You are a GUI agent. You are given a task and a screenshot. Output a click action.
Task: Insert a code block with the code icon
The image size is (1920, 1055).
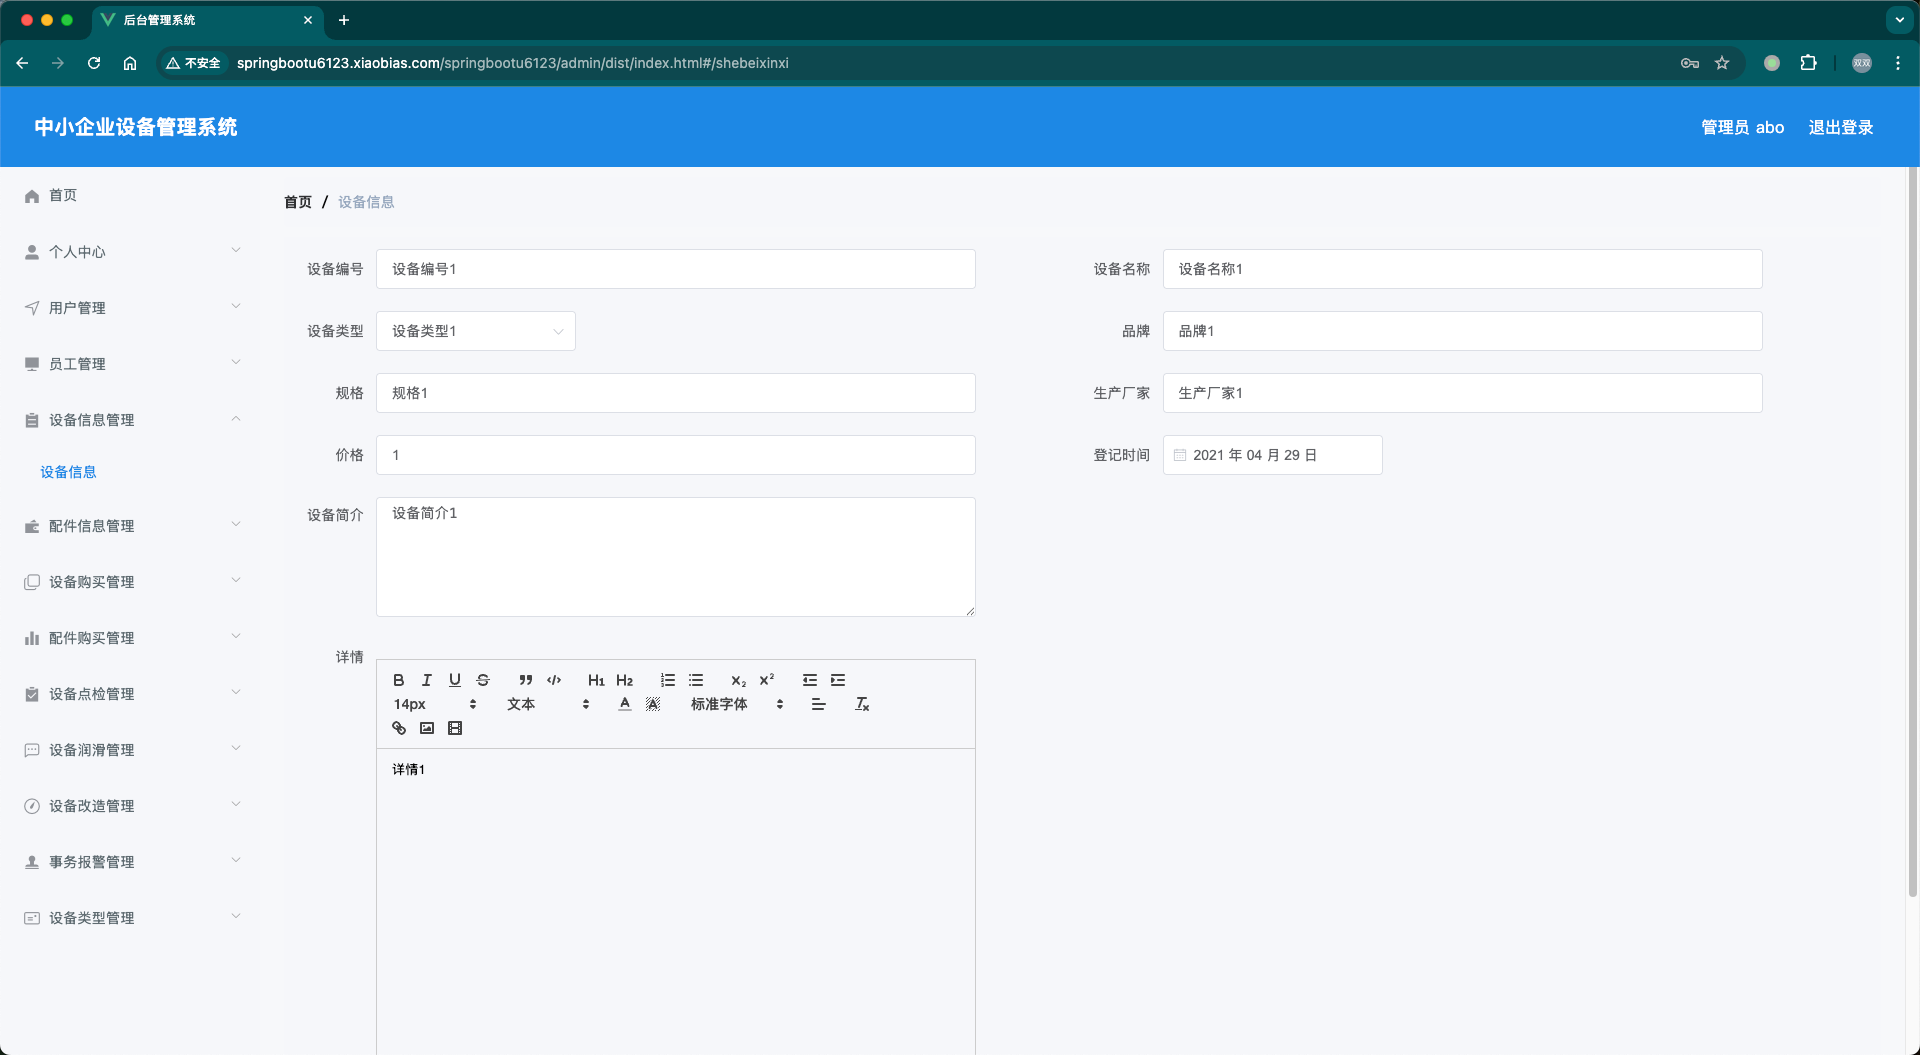click(554, 680)
